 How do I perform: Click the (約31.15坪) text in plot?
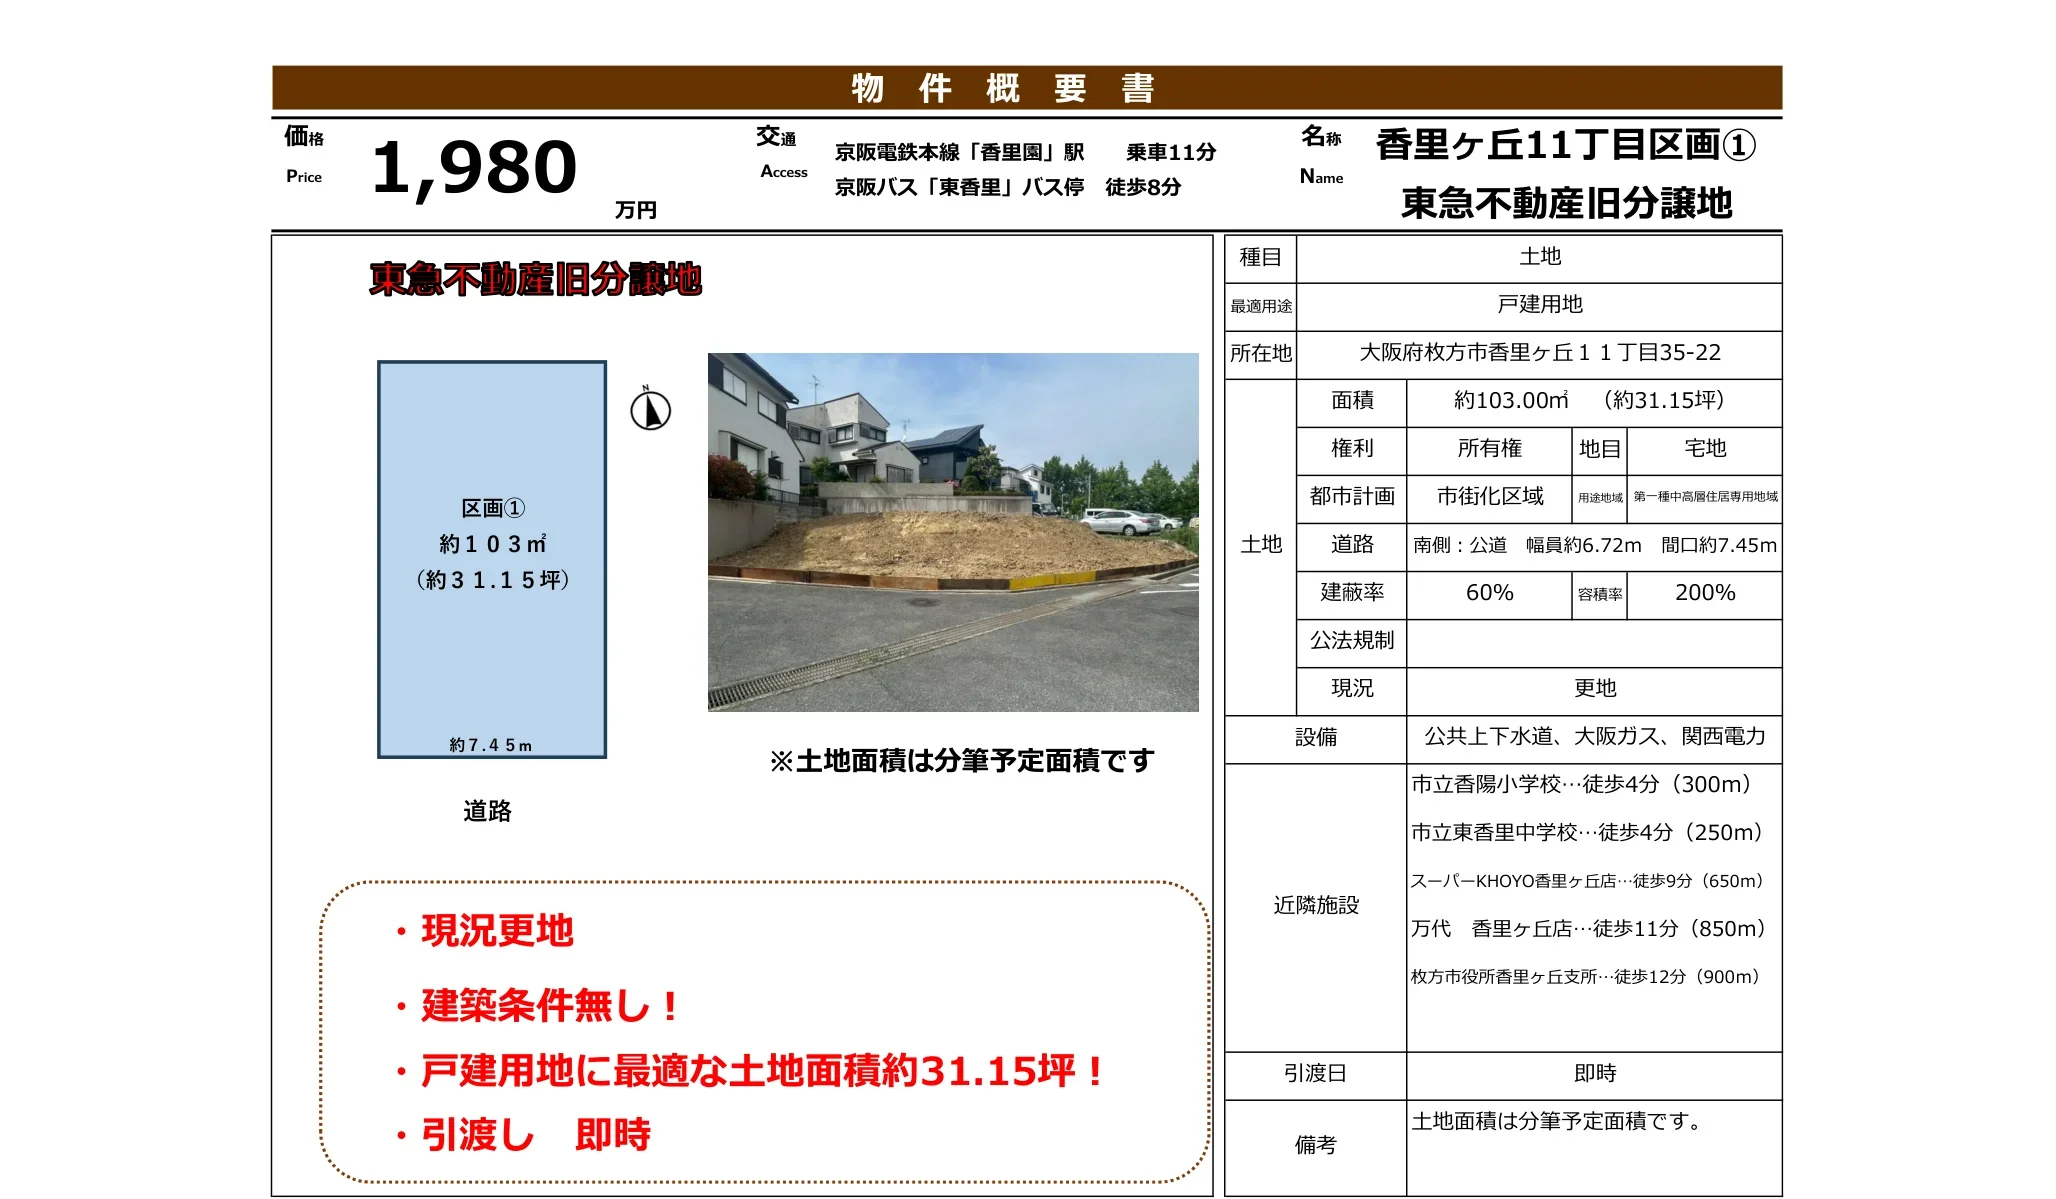click(x=492, y=580)
